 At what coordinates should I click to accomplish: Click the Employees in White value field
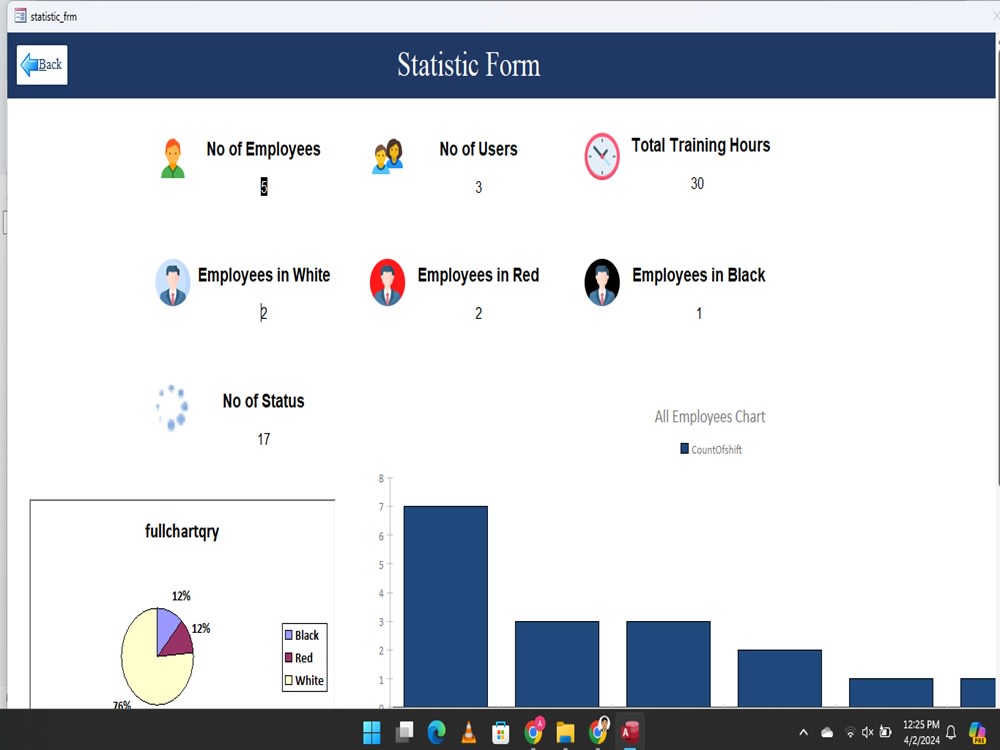[x=263, y=313]
